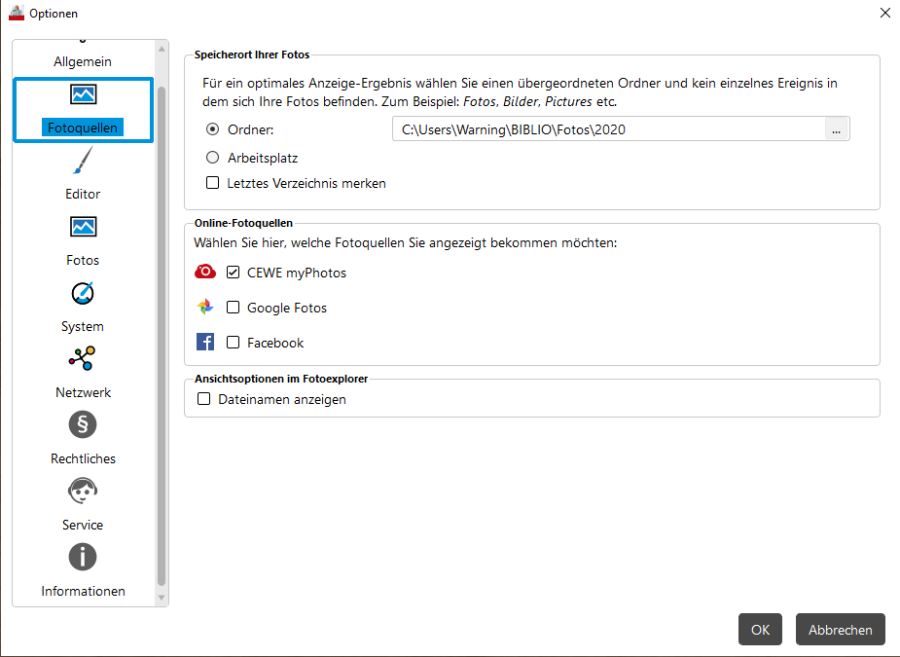Enable the Google Fotos checkbox

232,307
